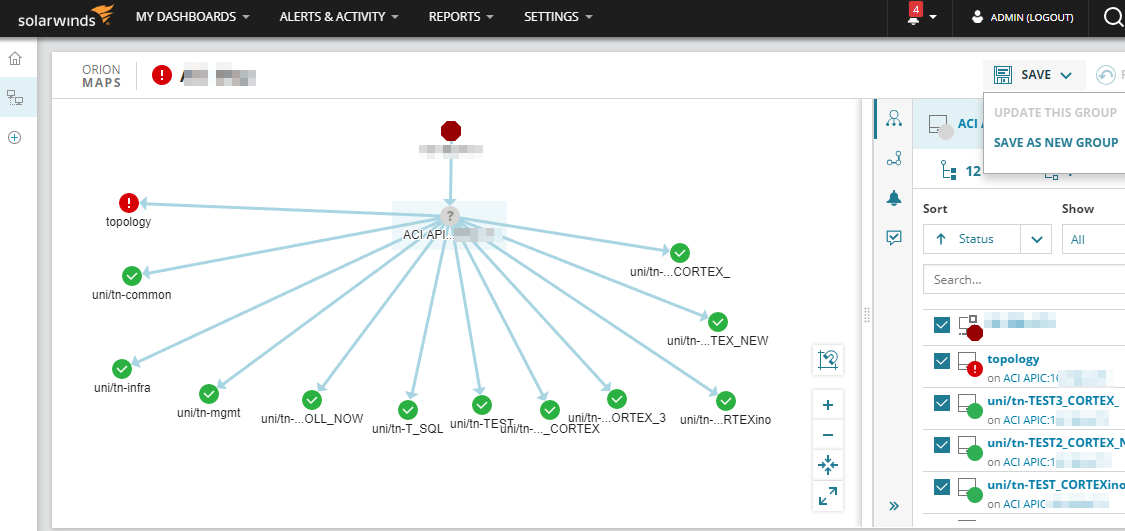
Task: Click the add plus icon in left sidebar
Action: click(15, 138)
